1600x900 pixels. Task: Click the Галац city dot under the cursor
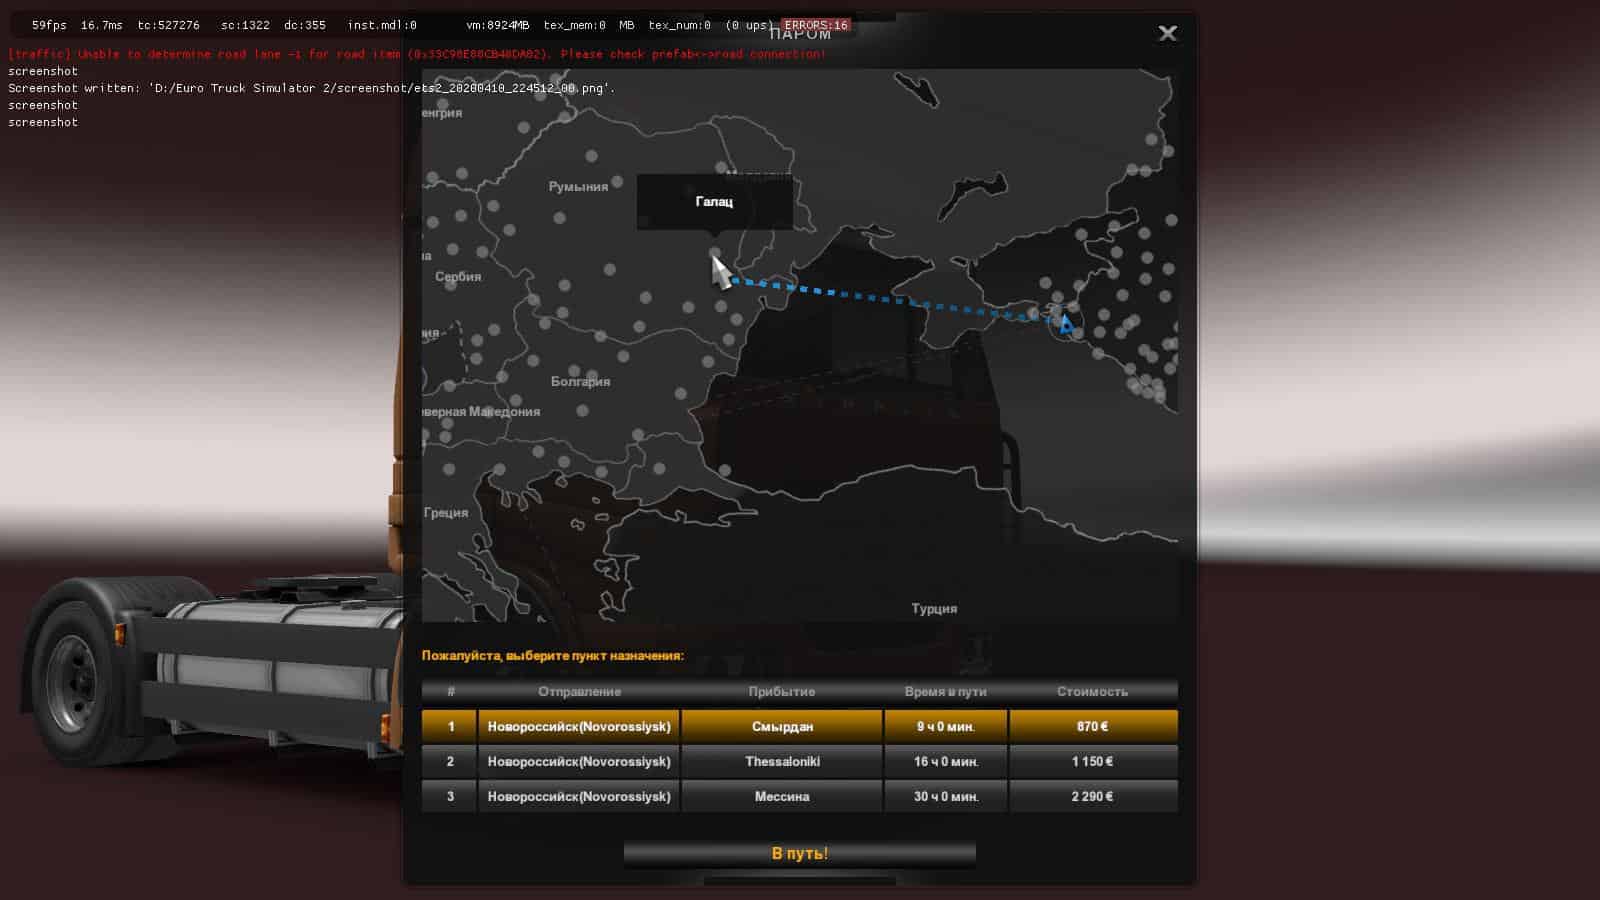pyautogui.click(x=714, y=253)
